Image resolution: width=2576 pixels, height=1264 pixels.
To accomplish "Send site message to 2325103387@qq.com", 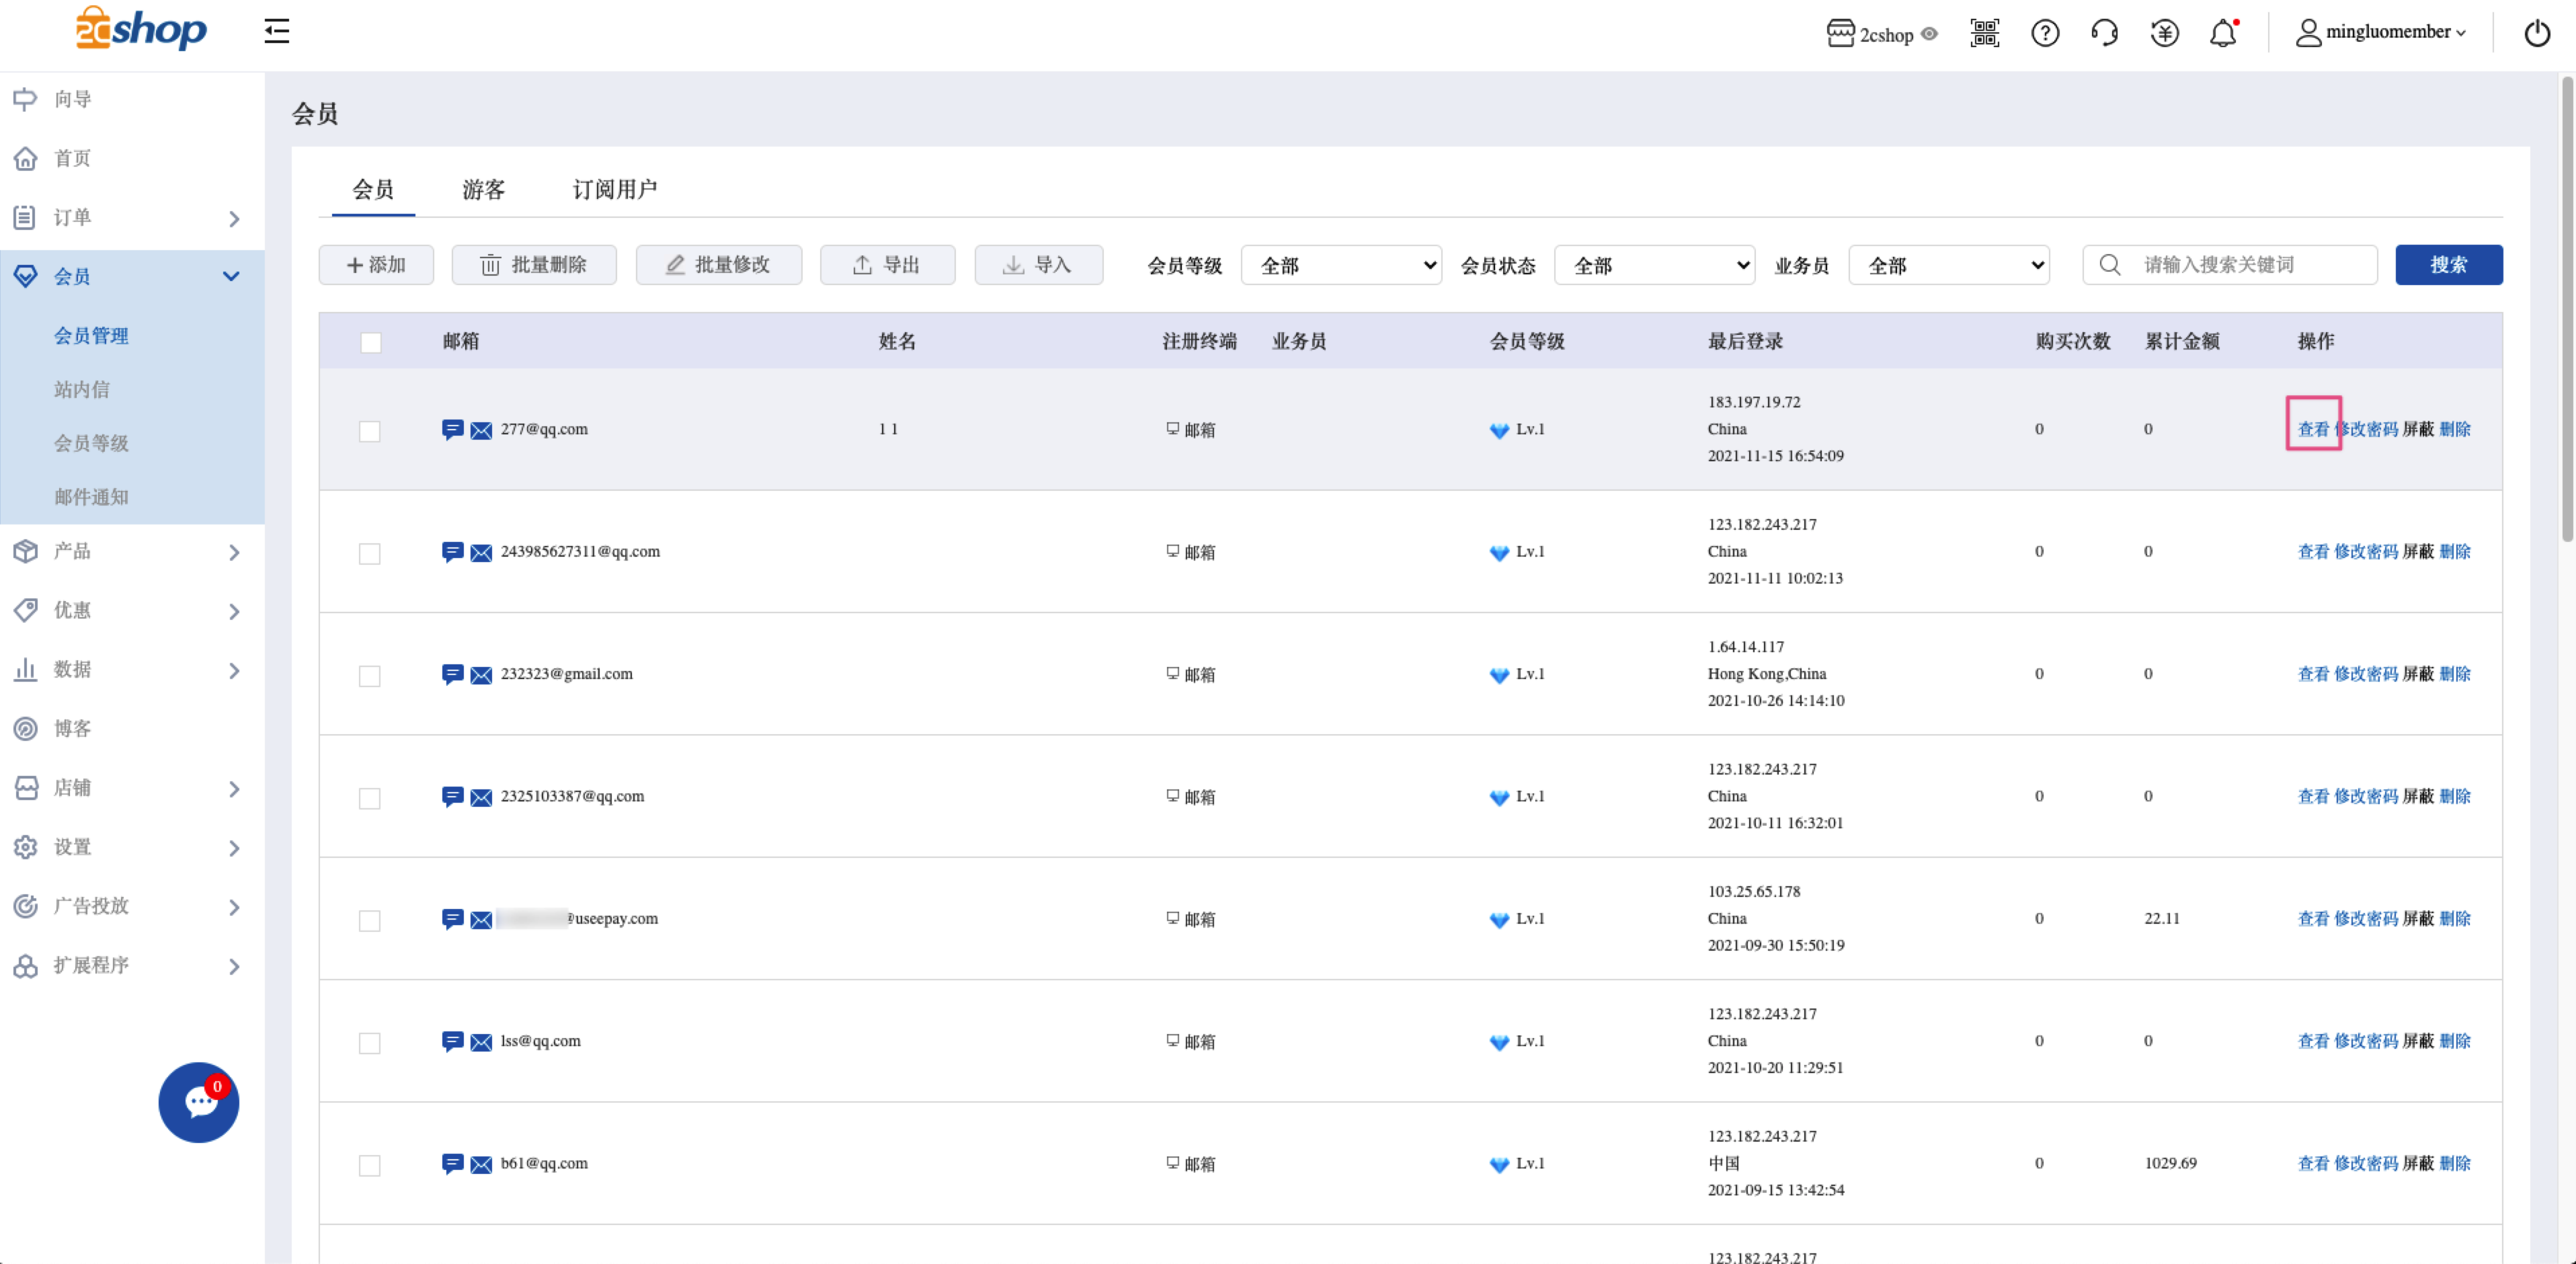I will 452,797.
